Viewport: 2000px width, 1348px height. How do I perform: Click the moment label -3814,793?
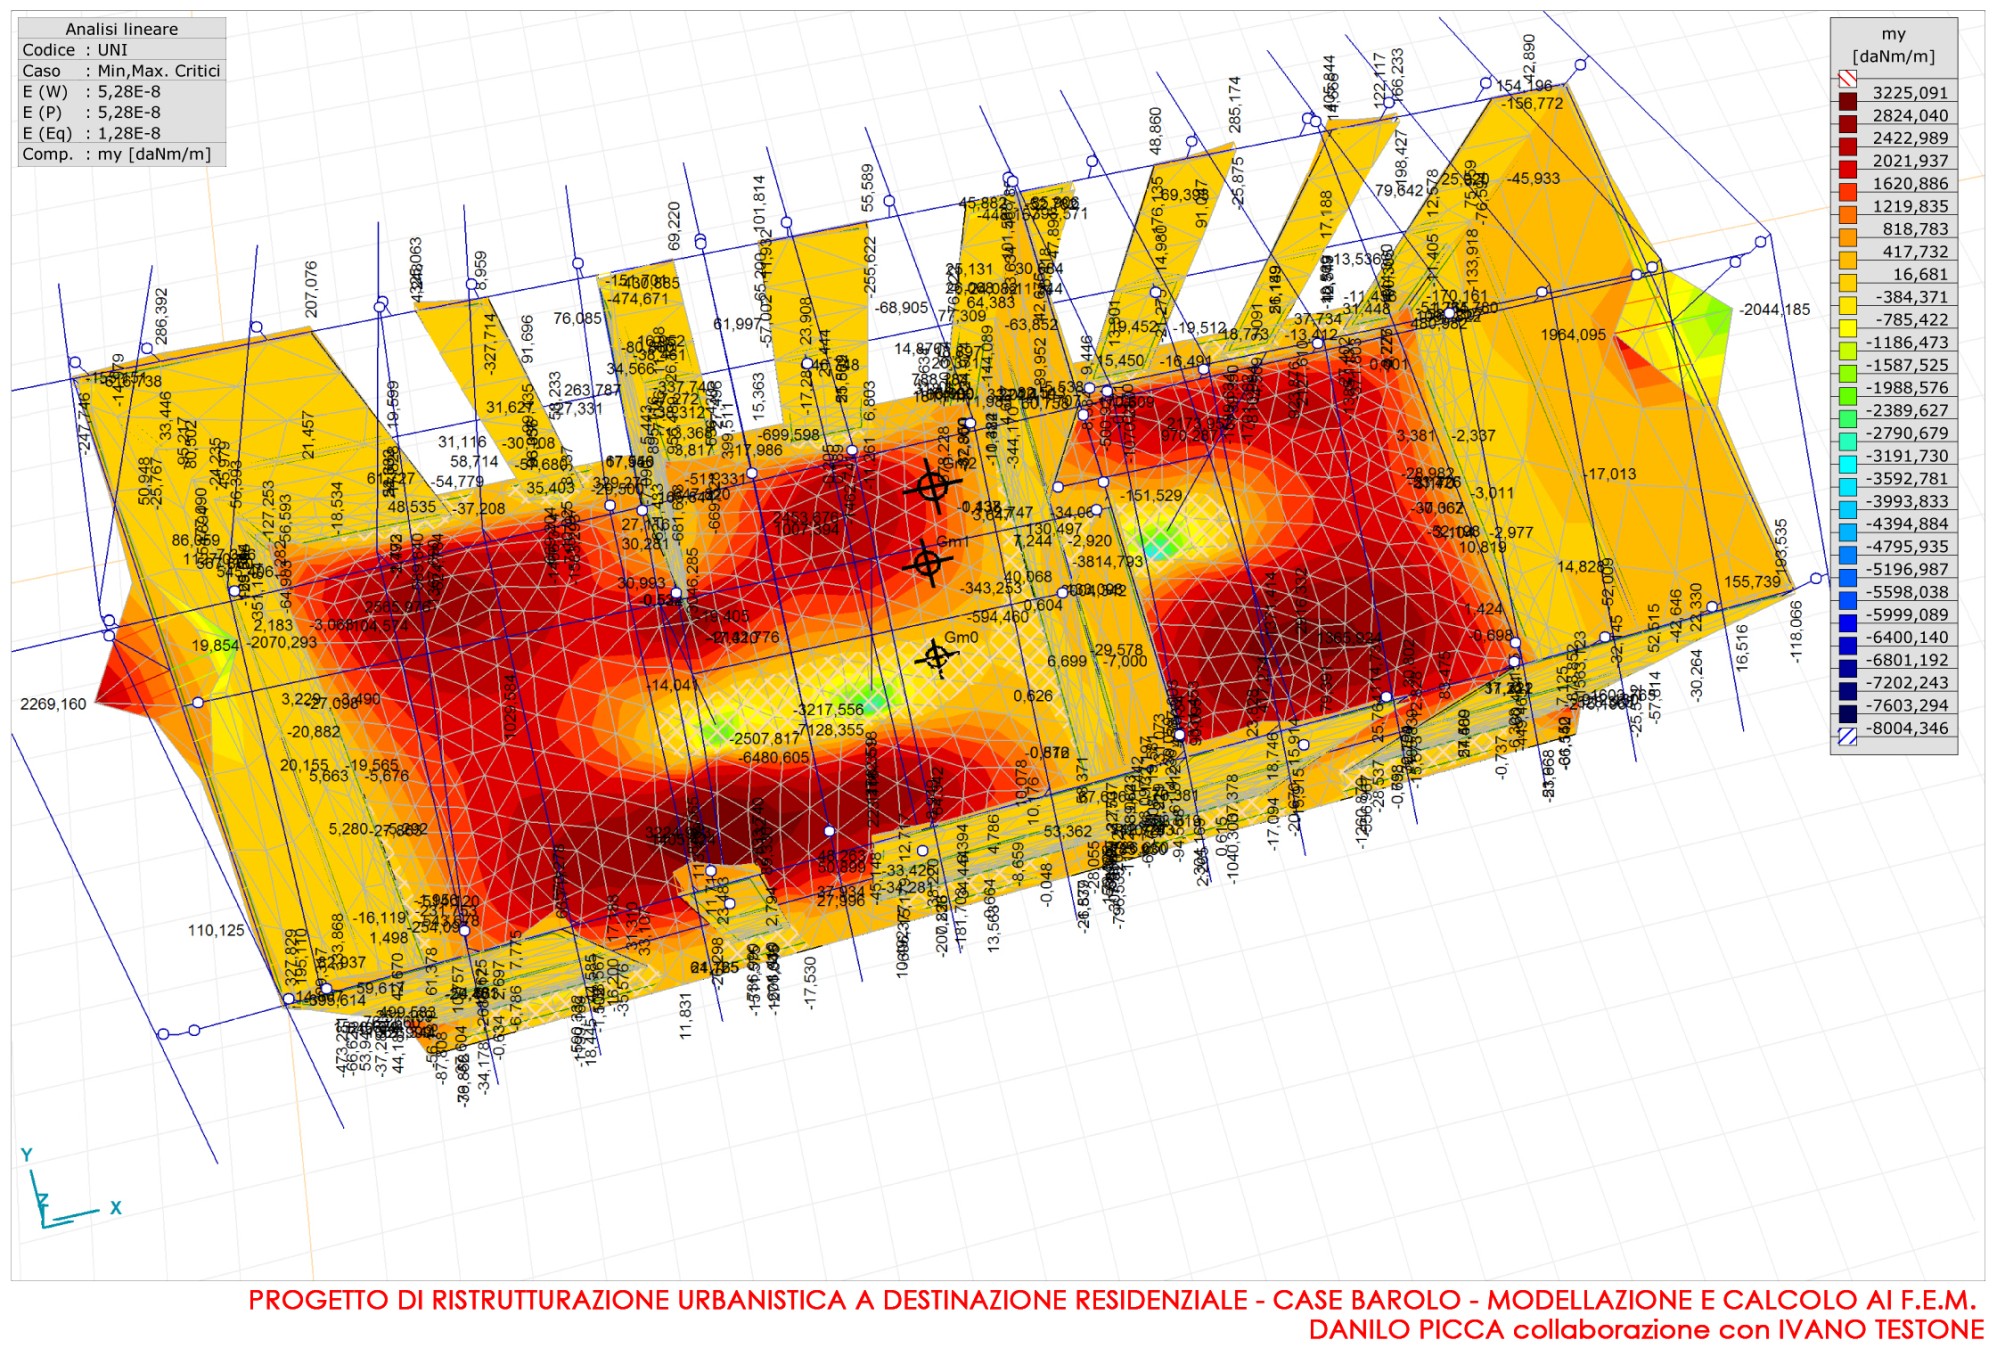pos(1108,562)
